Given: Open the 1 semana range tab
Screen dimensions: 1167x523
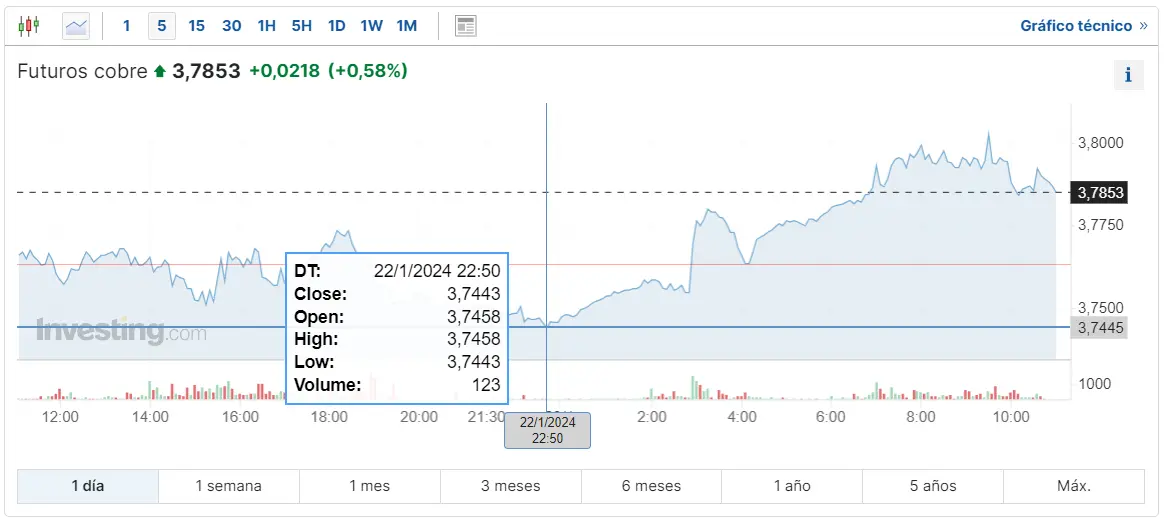Looking at the screenshot, I should click(x=228, y=486).
